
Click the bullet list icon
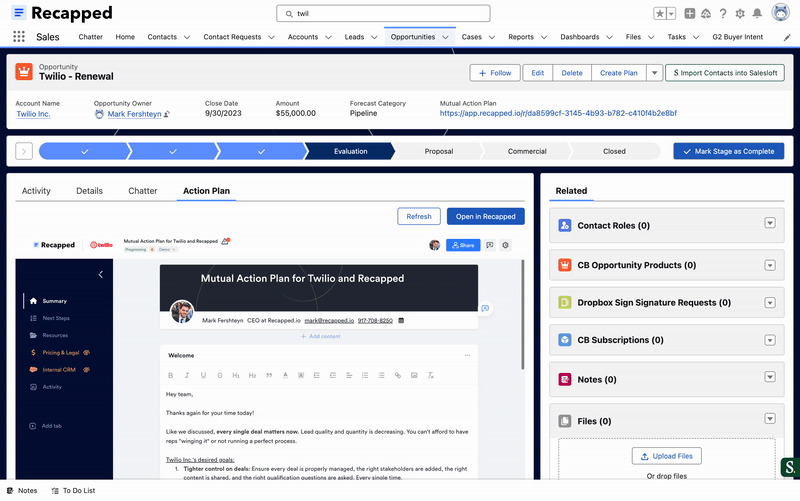(381, 375)
